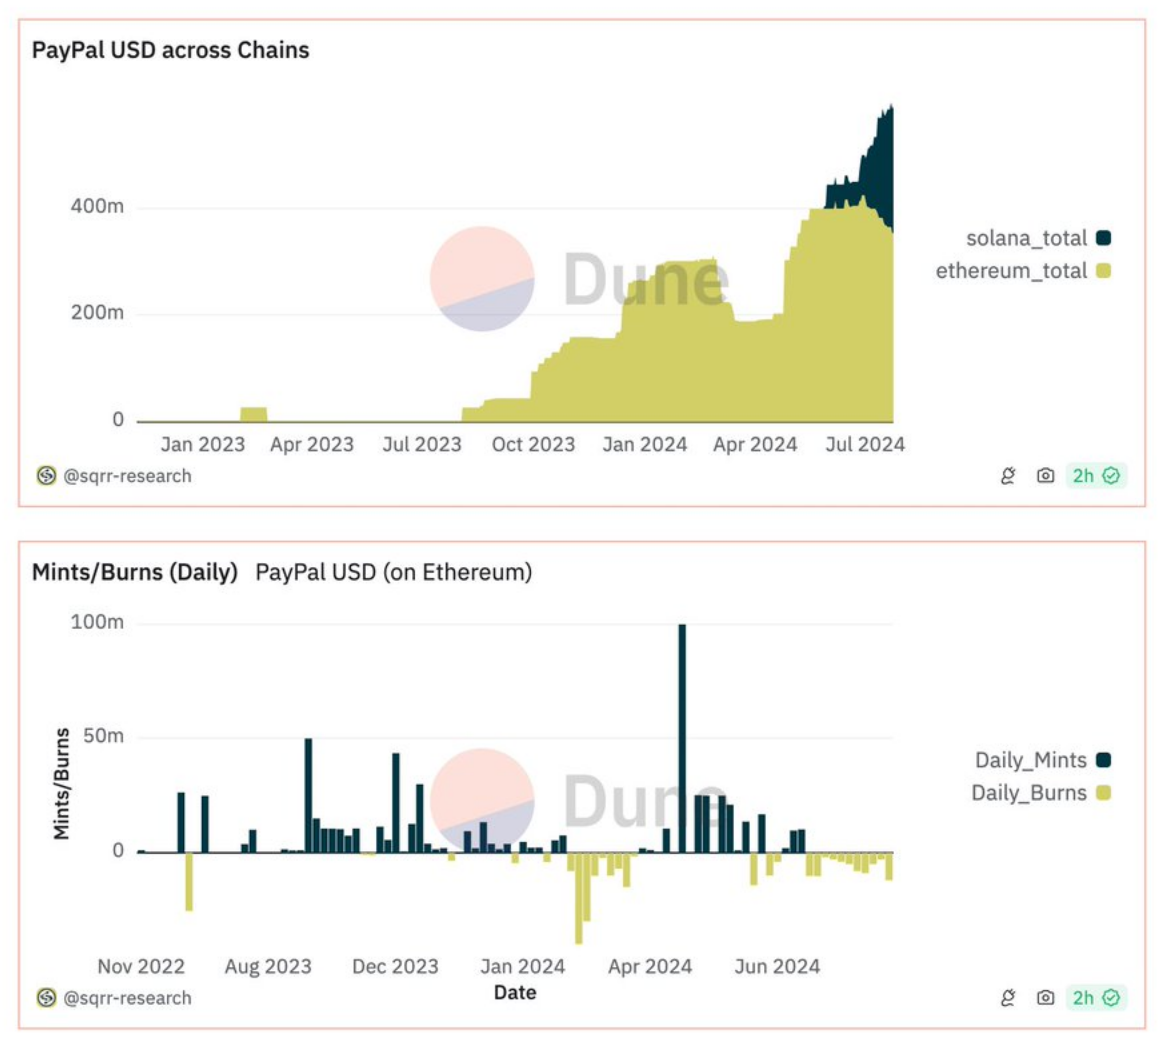Toggle the ethereum_total series in legend
The height and width of the screenshot is (1055, 1163).
pos(1011,271)
